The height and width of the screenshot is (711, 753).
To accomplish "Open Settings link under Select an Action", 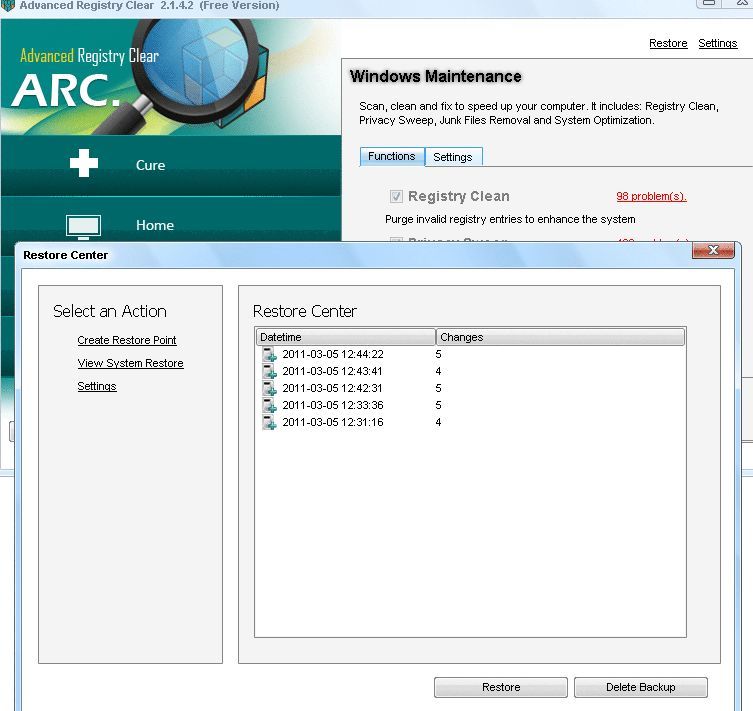I will 97,386.
